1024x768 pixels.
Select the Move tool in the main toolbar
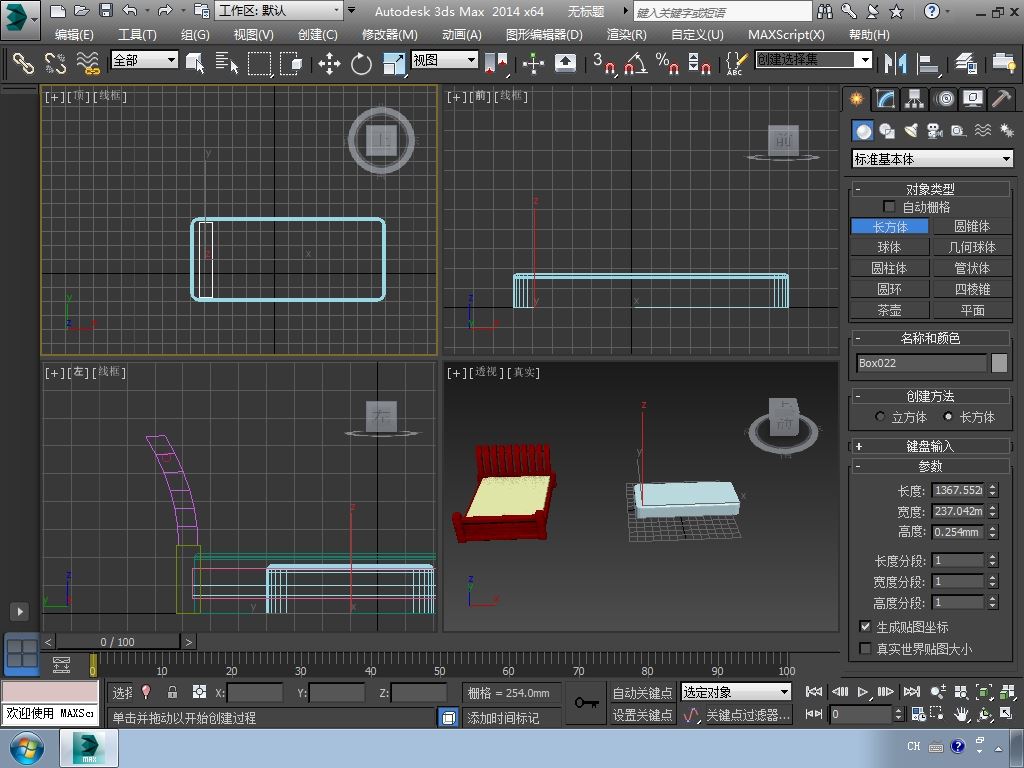pyautogui.click(x=329, y=64)
